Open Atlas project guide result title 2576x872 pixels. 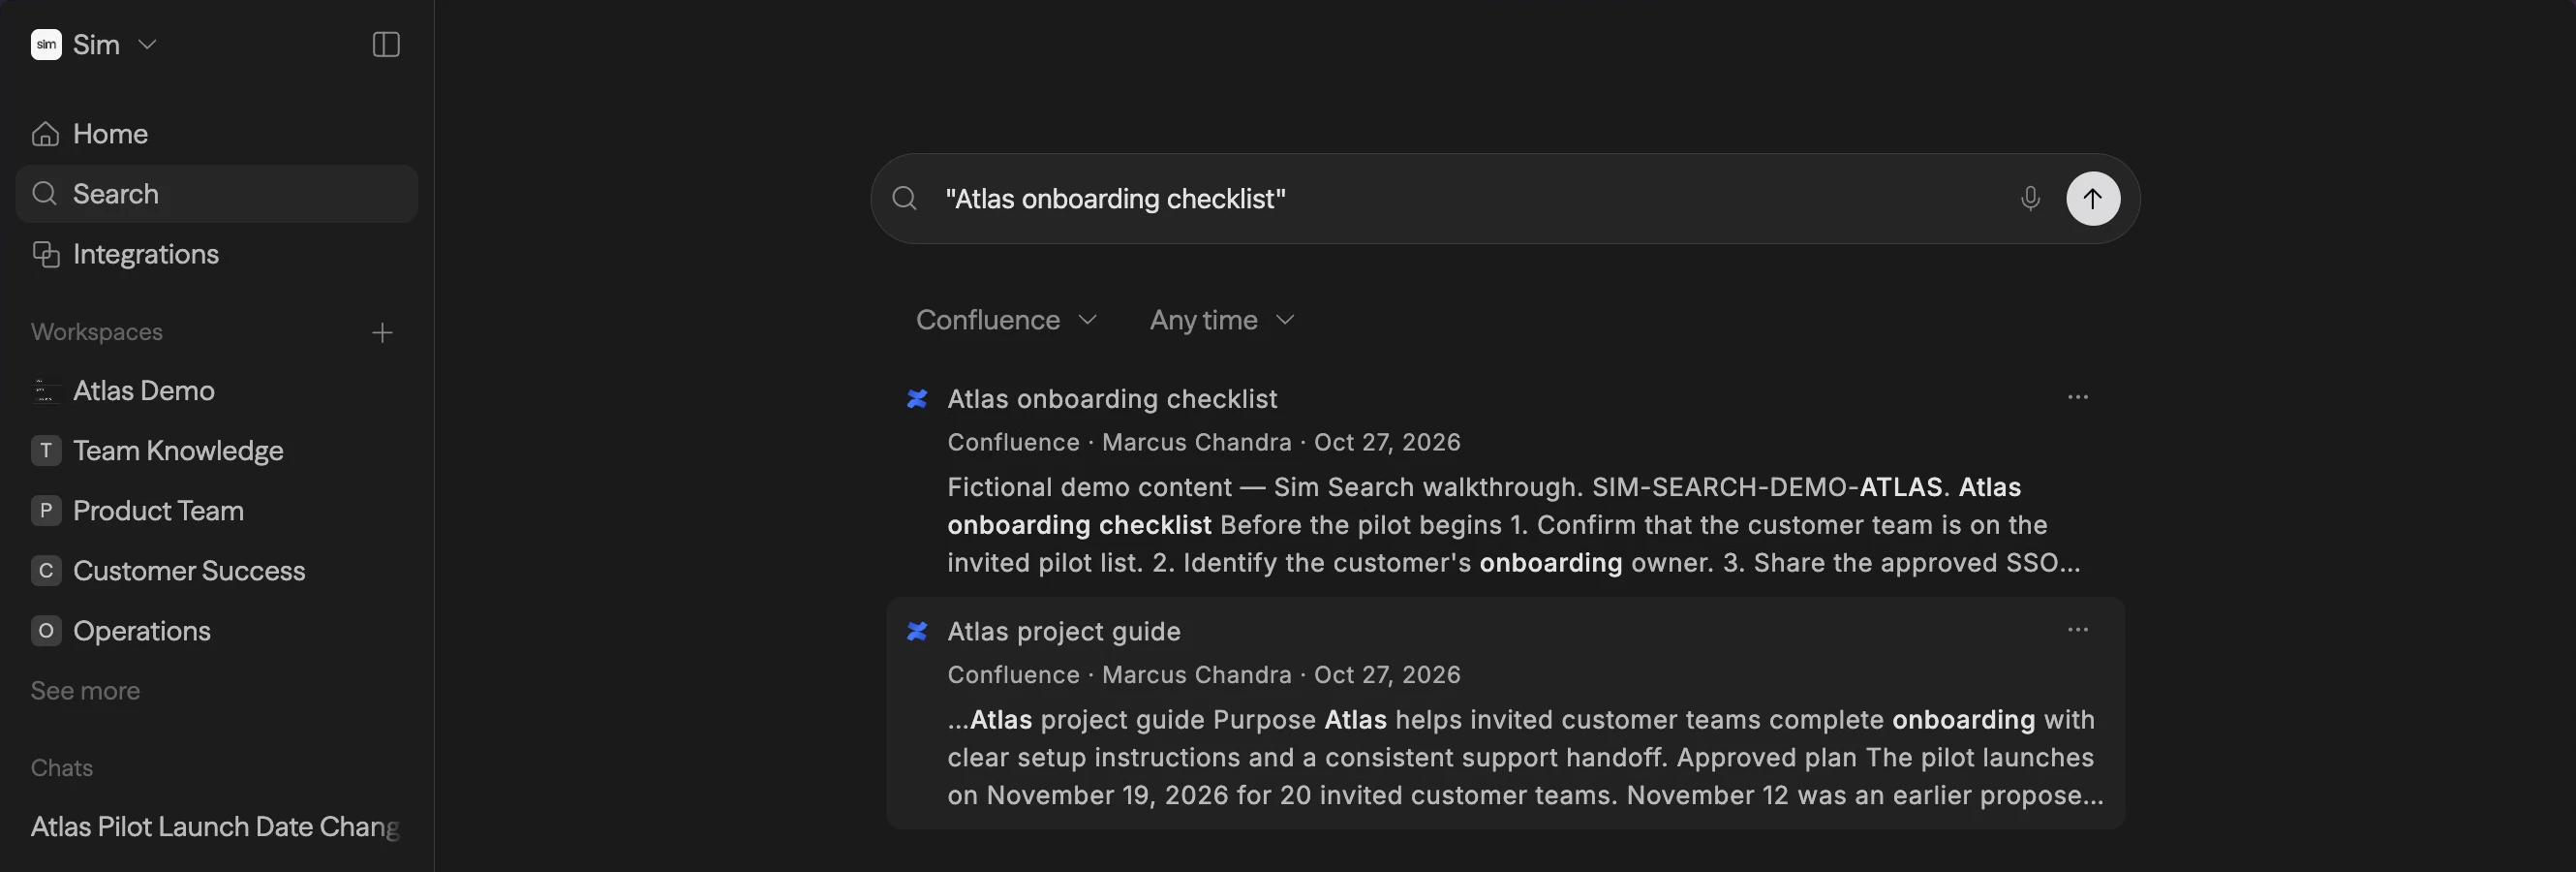(x=1064, y=632)
